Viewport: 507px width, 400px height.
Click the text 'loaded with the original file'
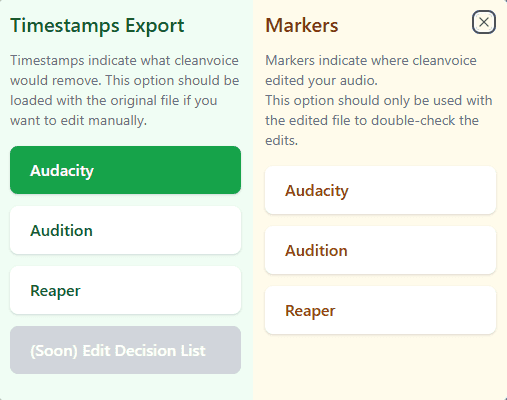(x=95, y=100)
